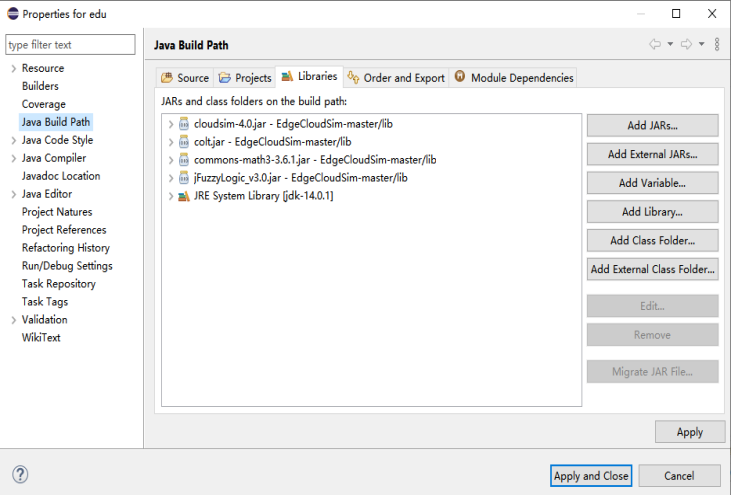The image size is (732, 496).
Task: Cancel the properties dialog
Action: coord(679,475)
